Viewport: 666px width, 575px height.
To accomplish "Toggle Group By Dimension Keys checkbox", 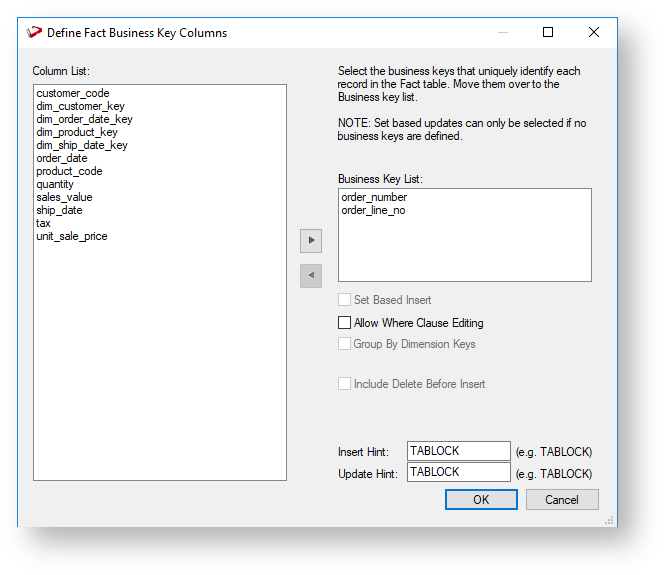I will coord(345,344).
